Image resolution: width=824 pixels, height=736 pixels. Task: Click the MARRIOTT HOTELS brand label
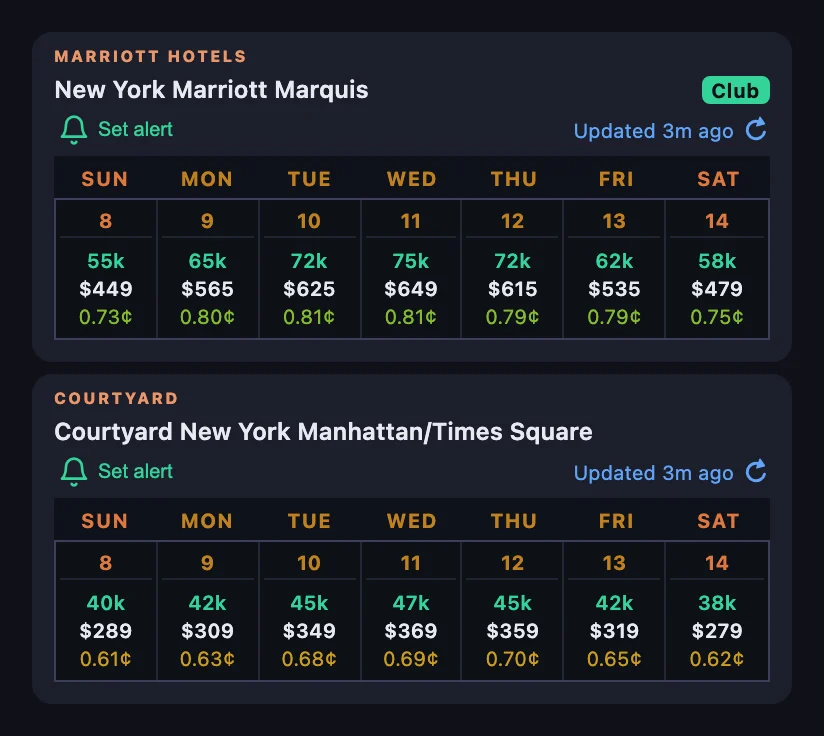pos(150,56)
